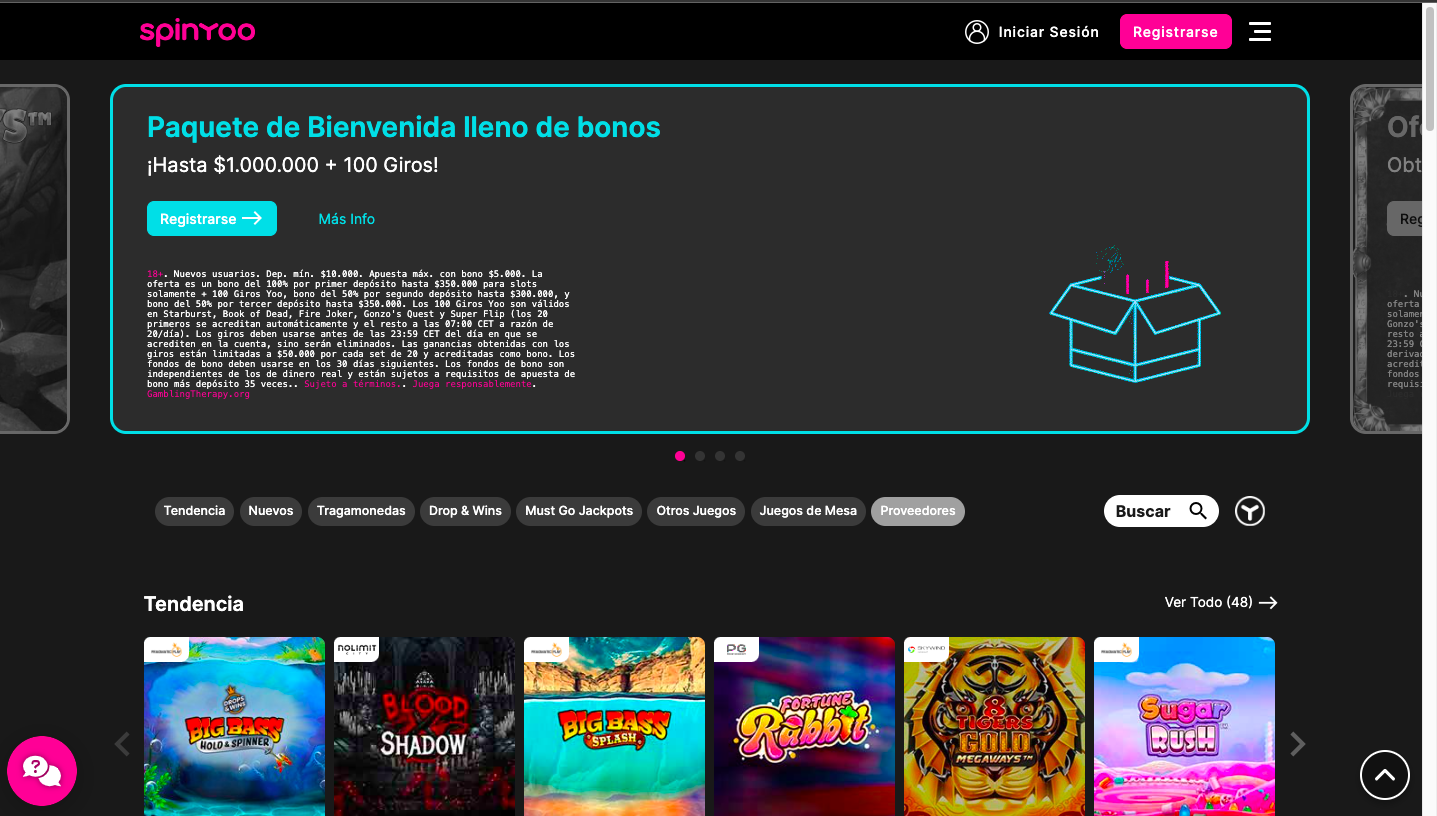Screen dimensions: 1437x816
Task: Open the hamburger menu
Action: coord(1260,32)
